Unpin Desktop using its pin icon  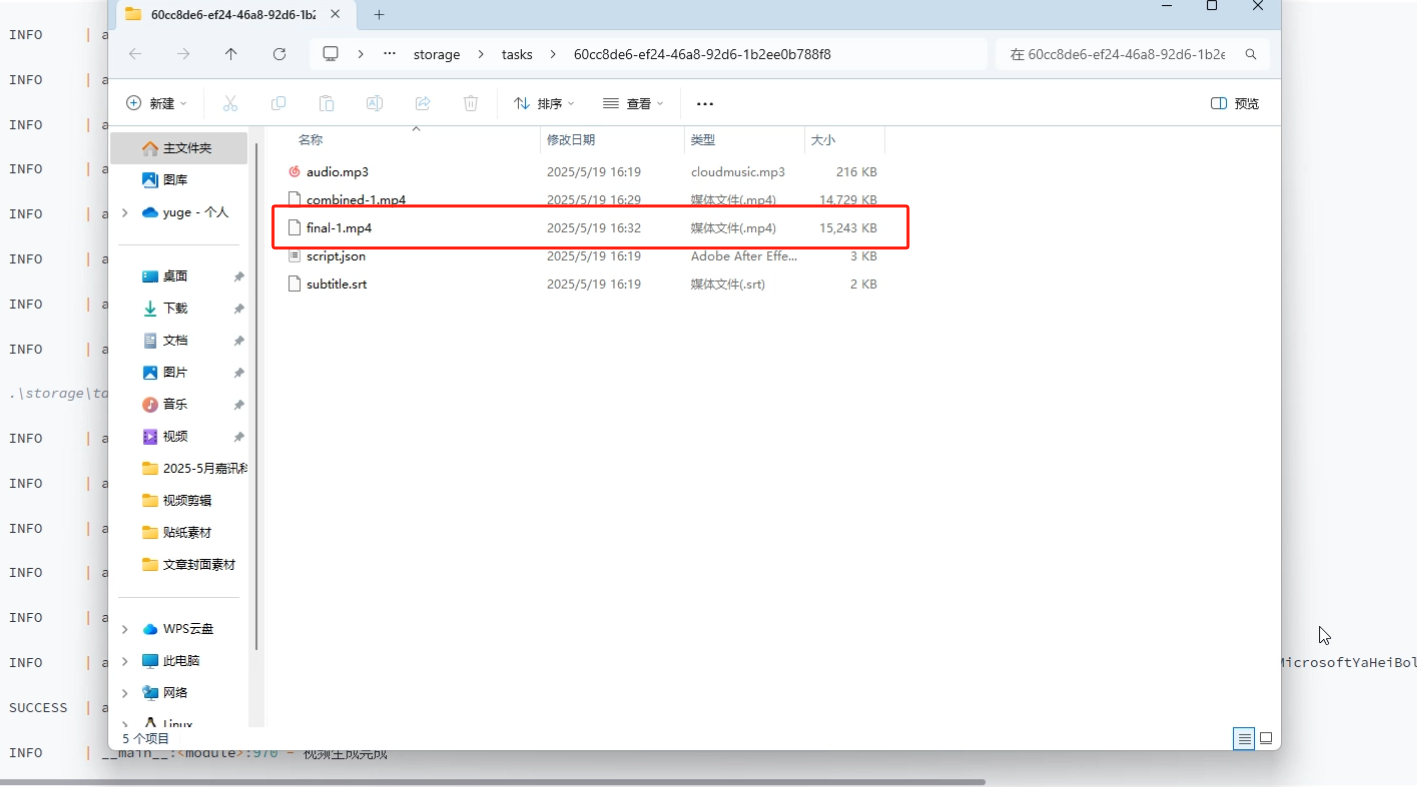click(238, 276)
